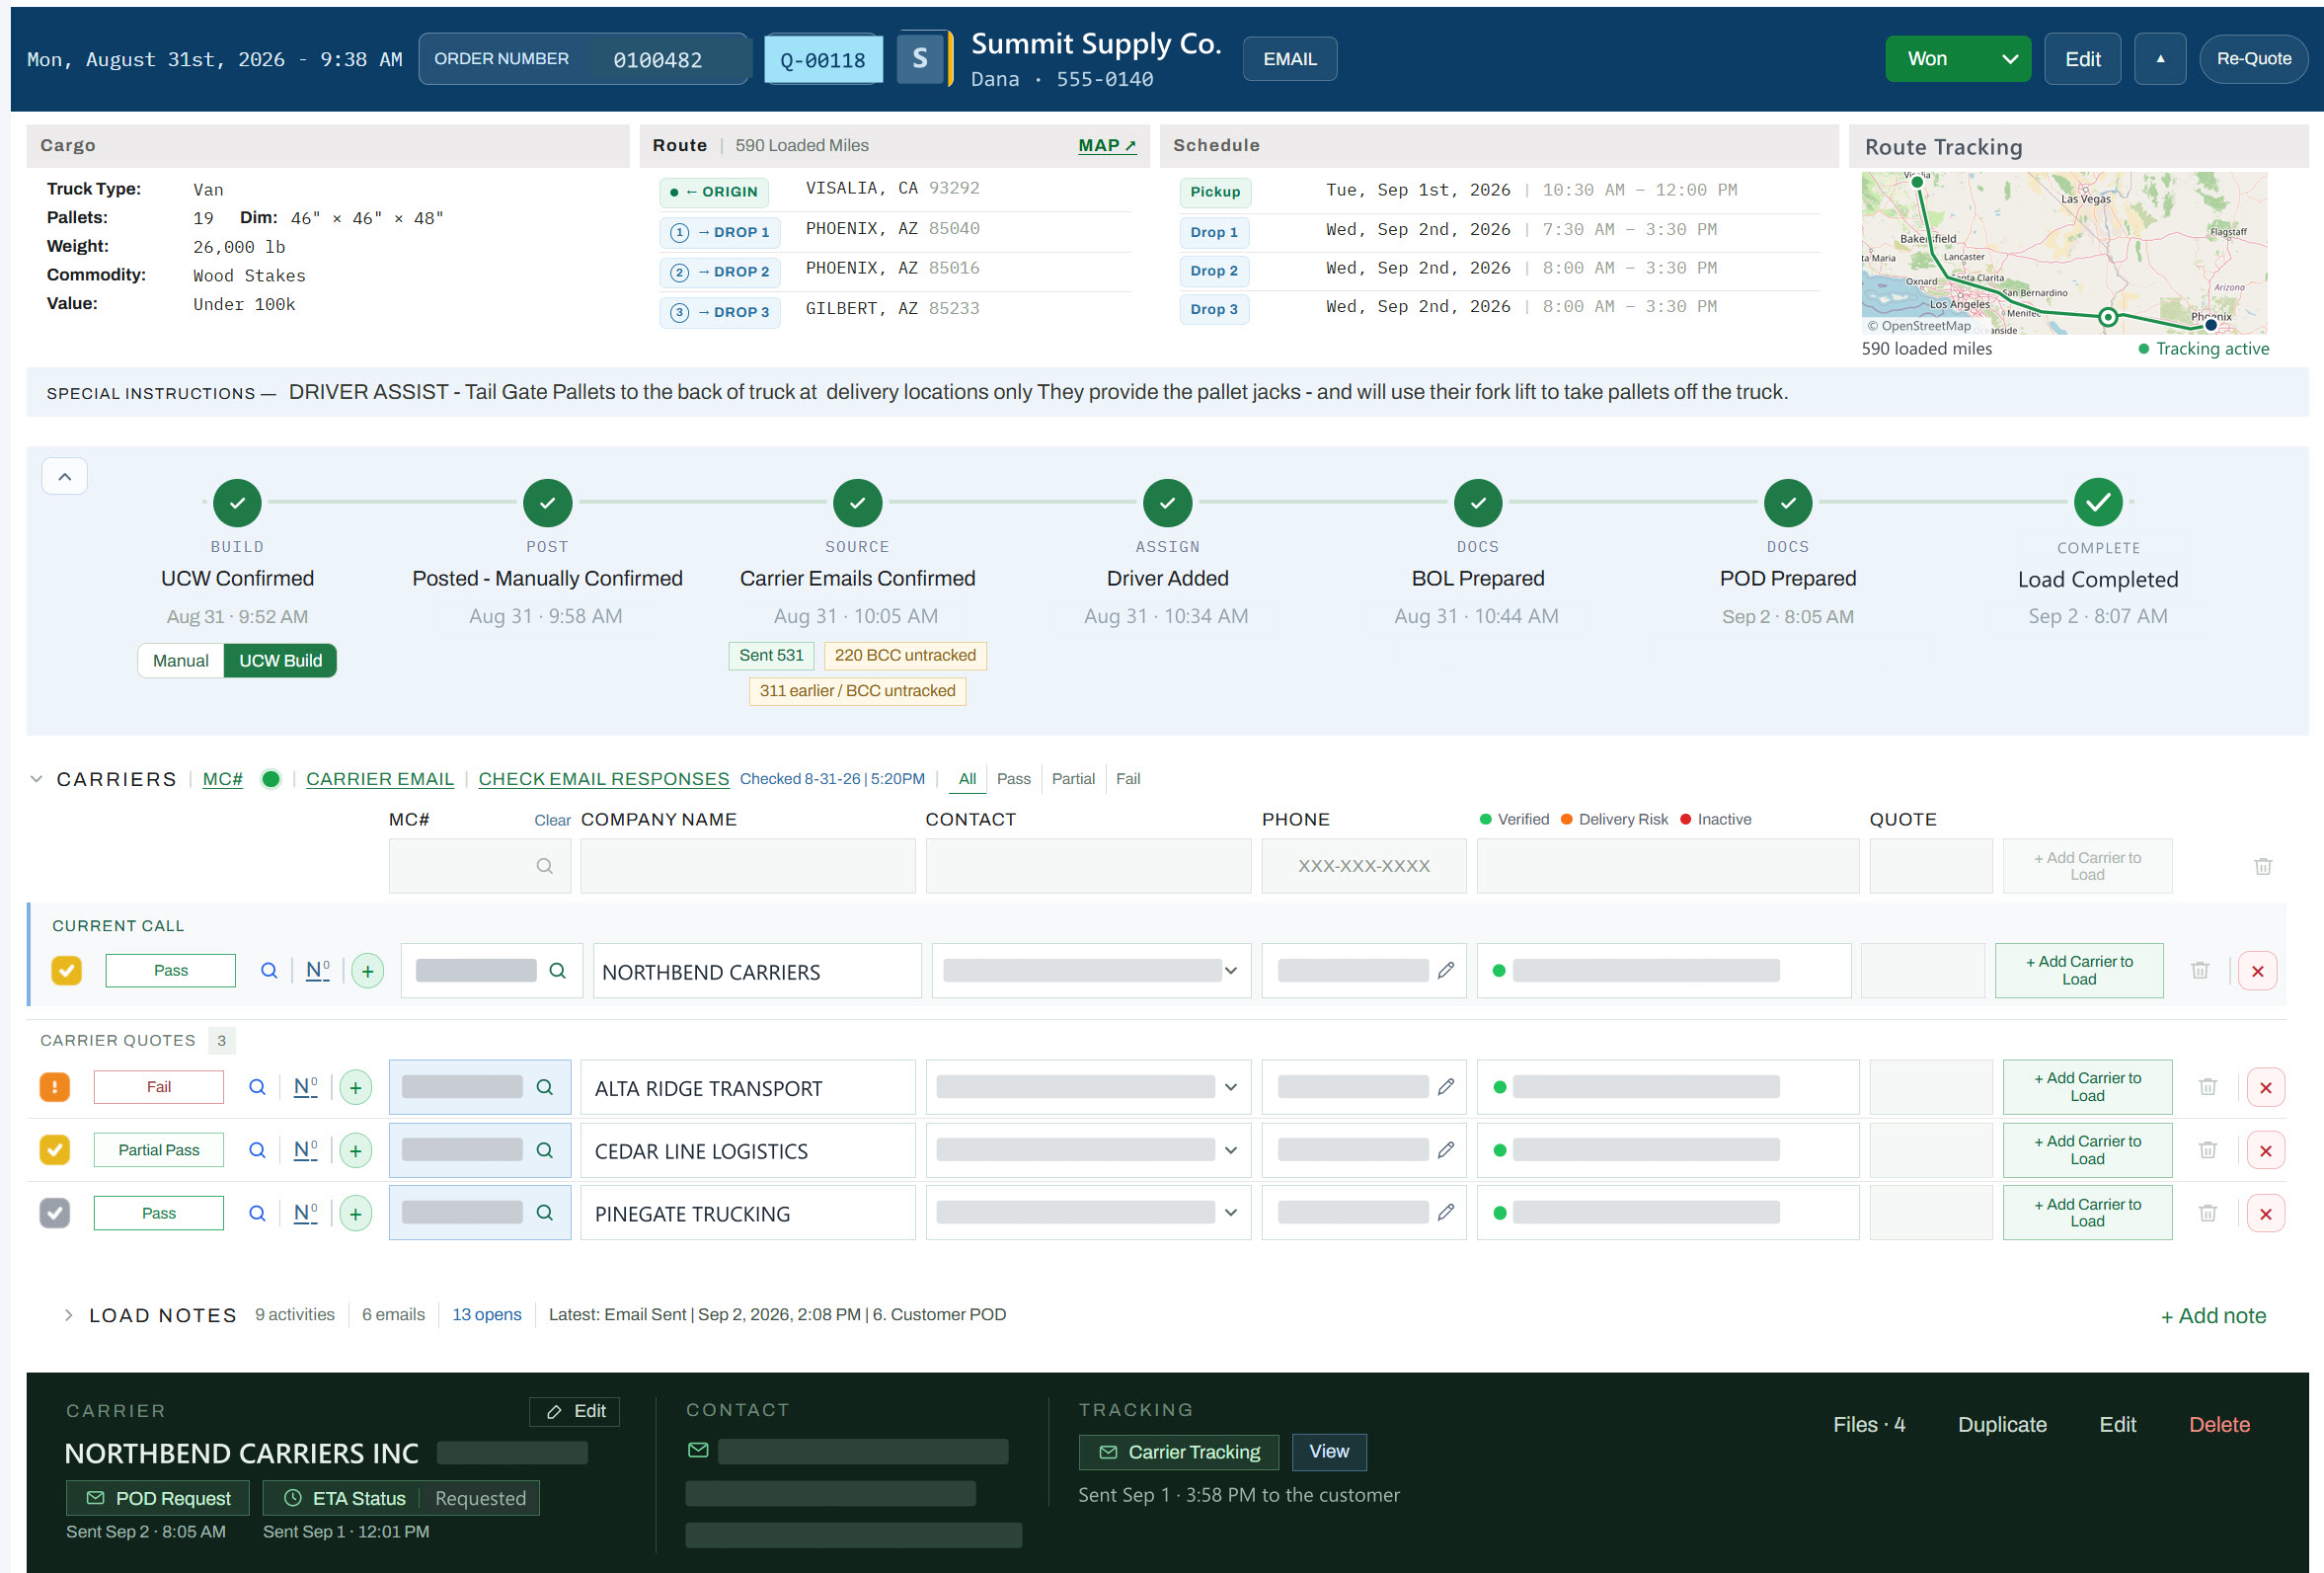Collapse the CARRIERS section chevron
Viewport: 2324px width, 1573px height.
[x=36, y=779]
